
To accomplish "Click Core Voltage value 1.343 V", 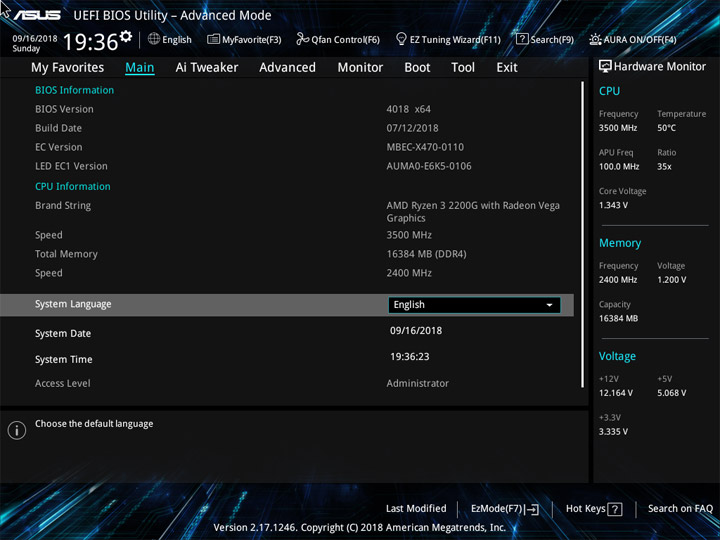I will 613,205.
